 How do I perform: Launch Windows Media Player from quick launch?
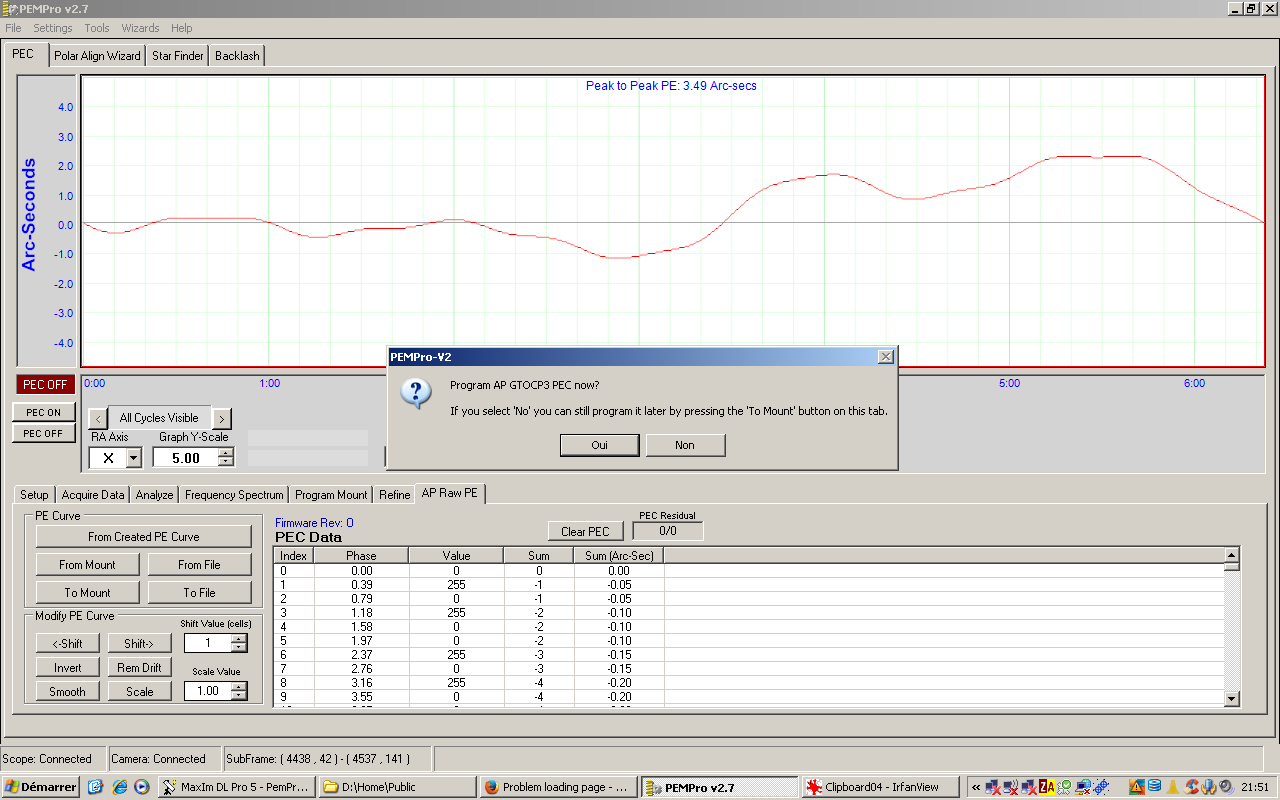click(x=142, y=787)
